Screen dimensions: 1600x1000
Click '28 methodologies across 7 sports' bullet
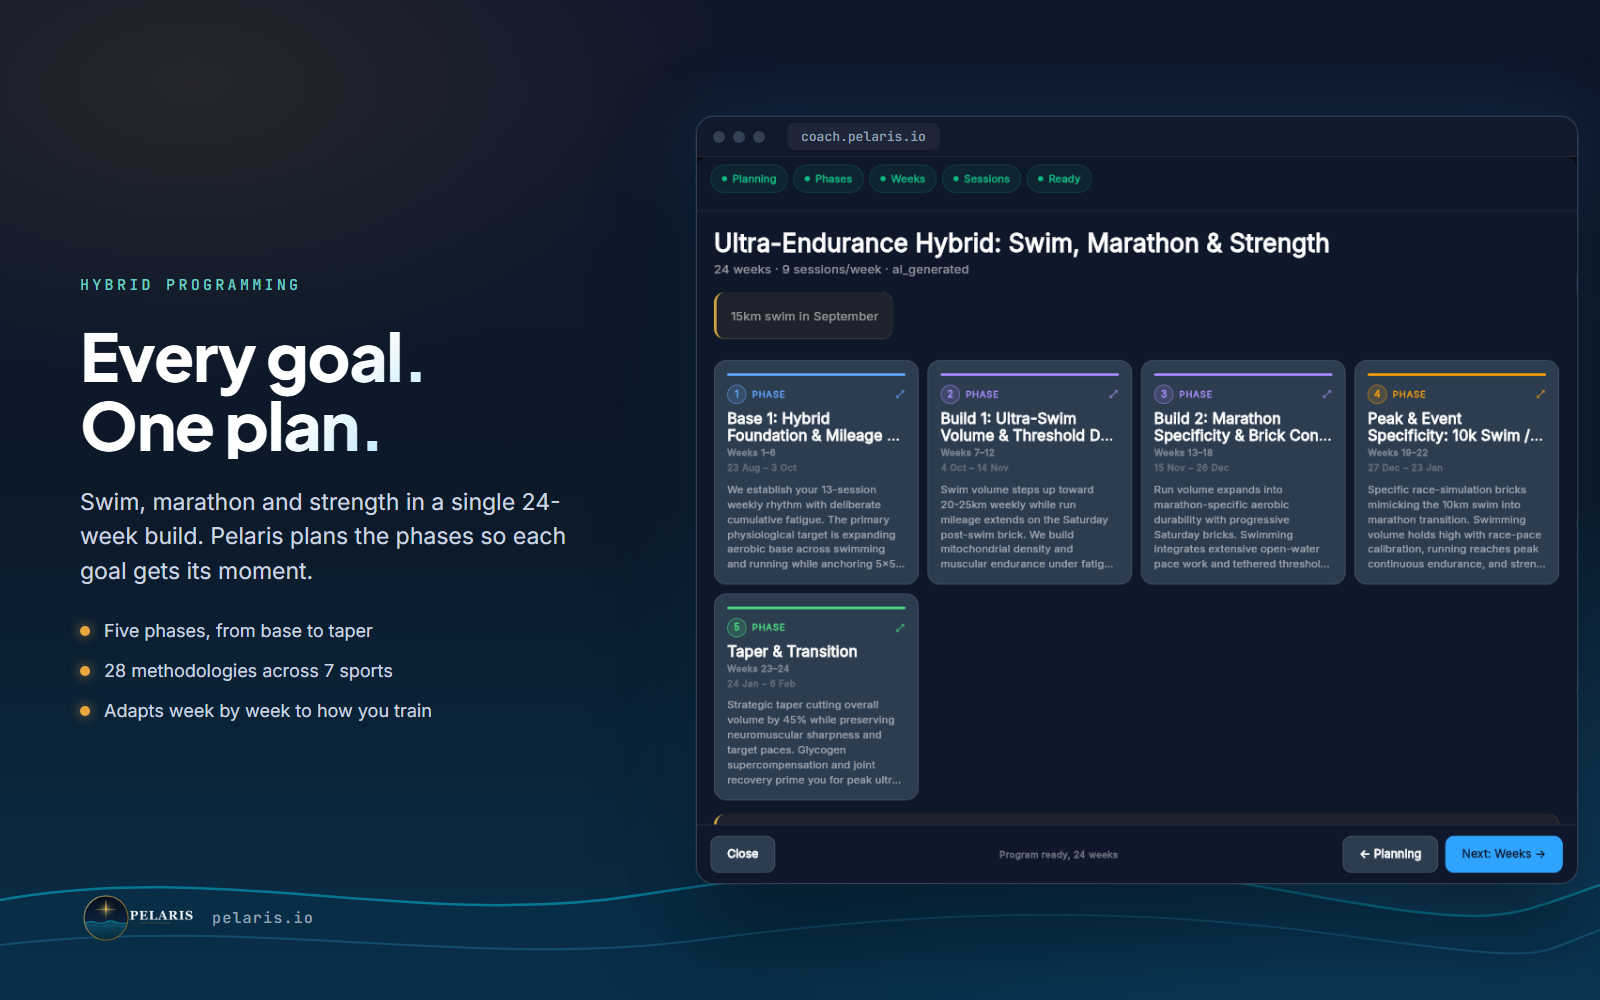click(x=248, y=671)
